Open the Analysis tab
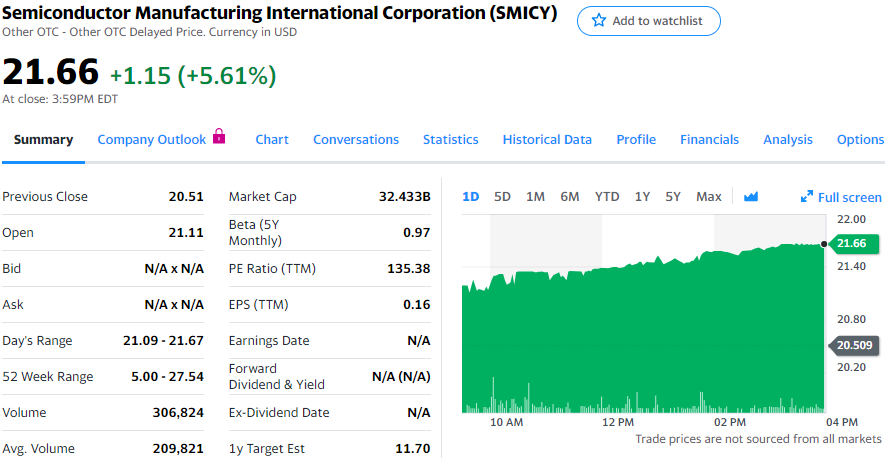Viewport: 885px width, 458px height. point(788,140)
